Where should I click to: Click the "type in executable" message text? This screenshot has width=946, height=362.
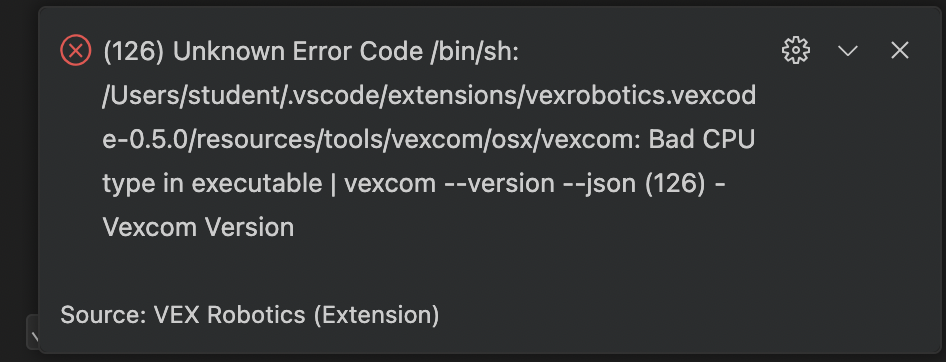tap(212, 183)
